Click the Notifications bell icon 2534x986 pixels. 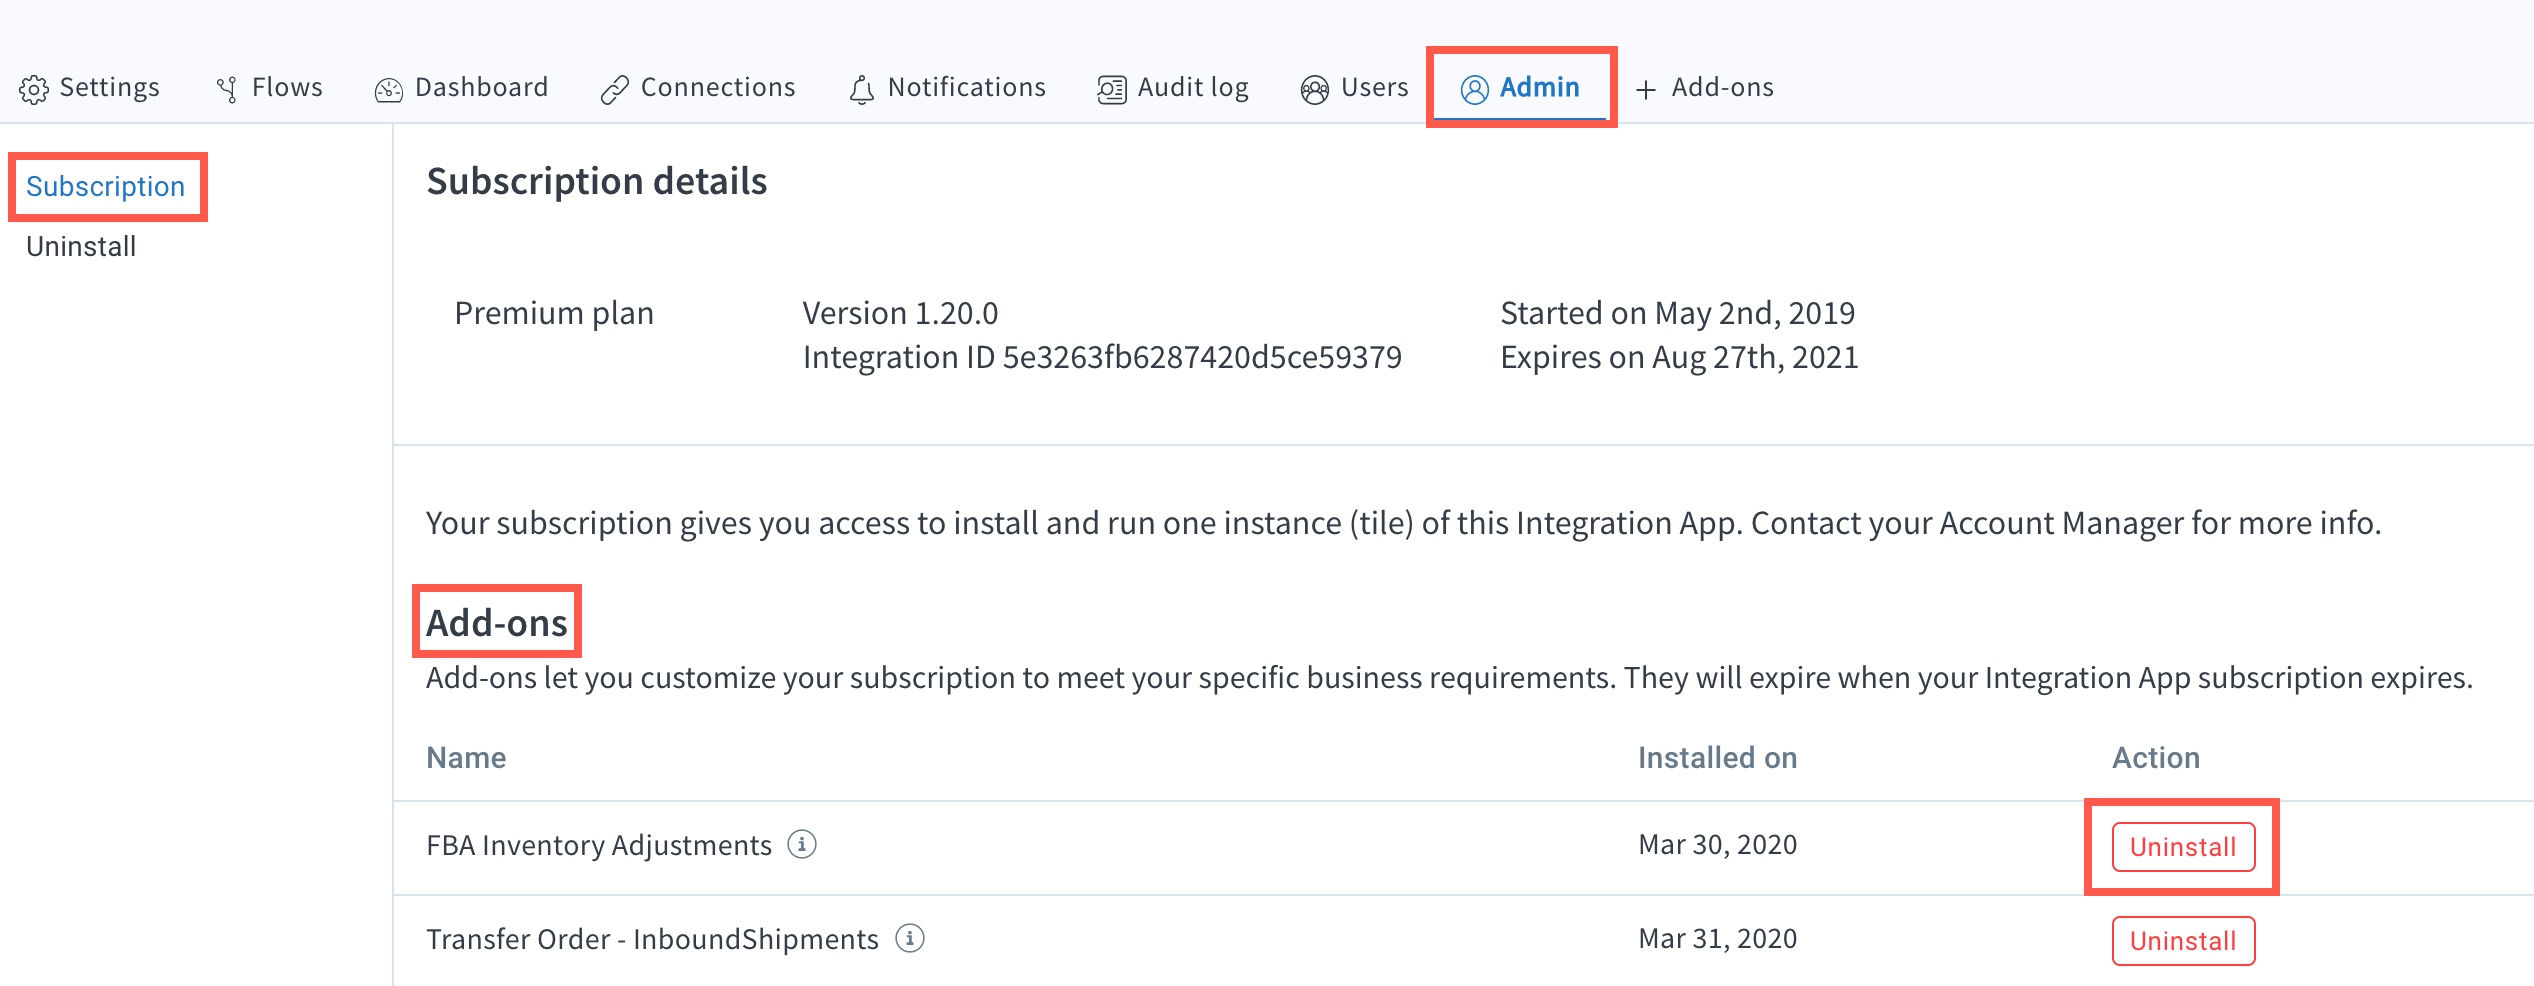click(x=861, y=90)
